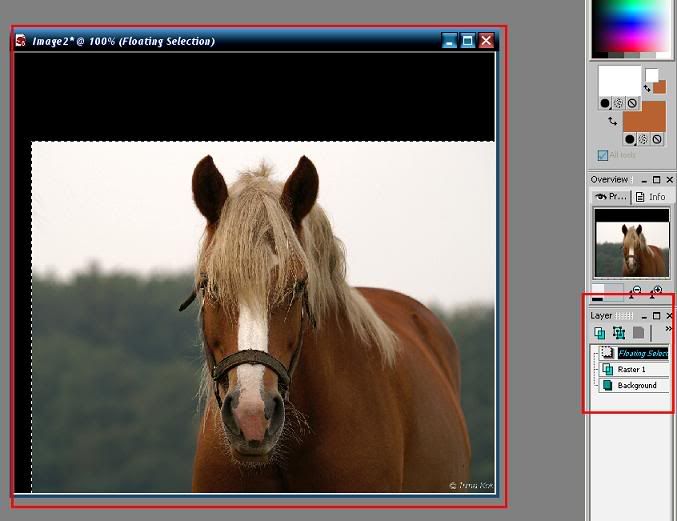Screen dimensions: 677x521
Task: Click the Raster 1 layer type icon
Action: [607, 369]
